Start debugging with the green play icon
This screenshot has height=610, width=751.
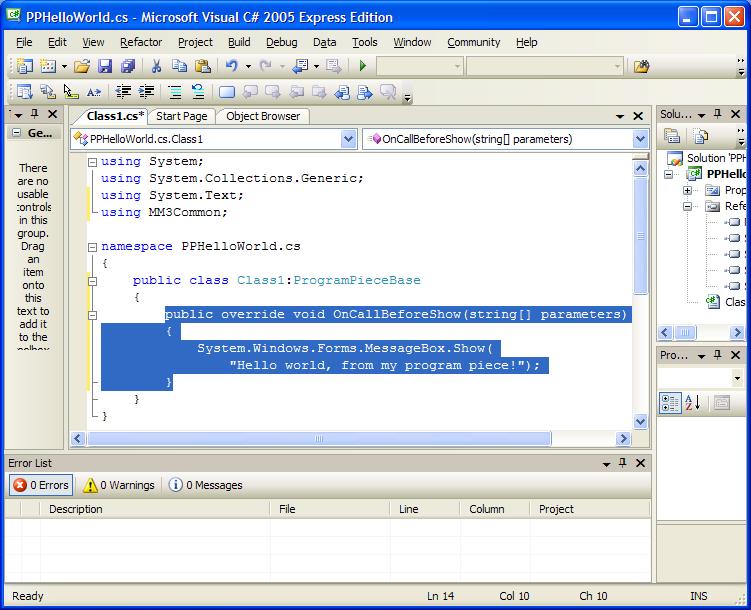click(363, 66)
